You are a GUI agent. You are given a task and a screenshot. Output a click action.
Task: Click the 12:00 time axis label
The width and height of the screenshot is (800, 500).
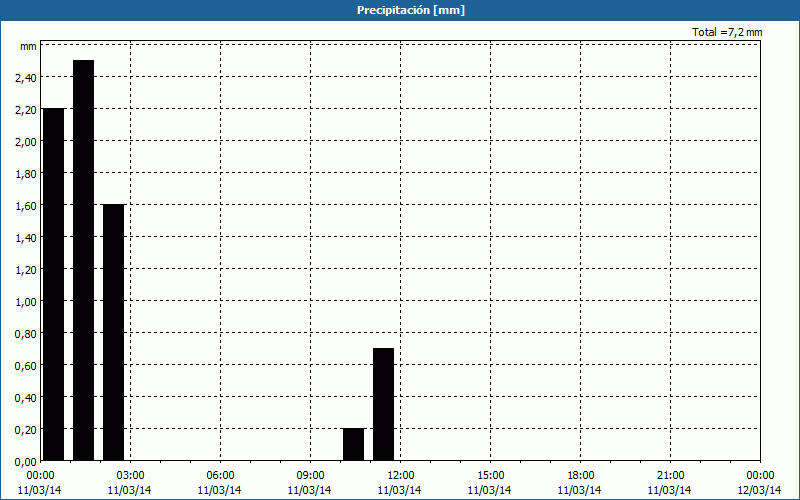pyautogui.click(x=400, y=476)
